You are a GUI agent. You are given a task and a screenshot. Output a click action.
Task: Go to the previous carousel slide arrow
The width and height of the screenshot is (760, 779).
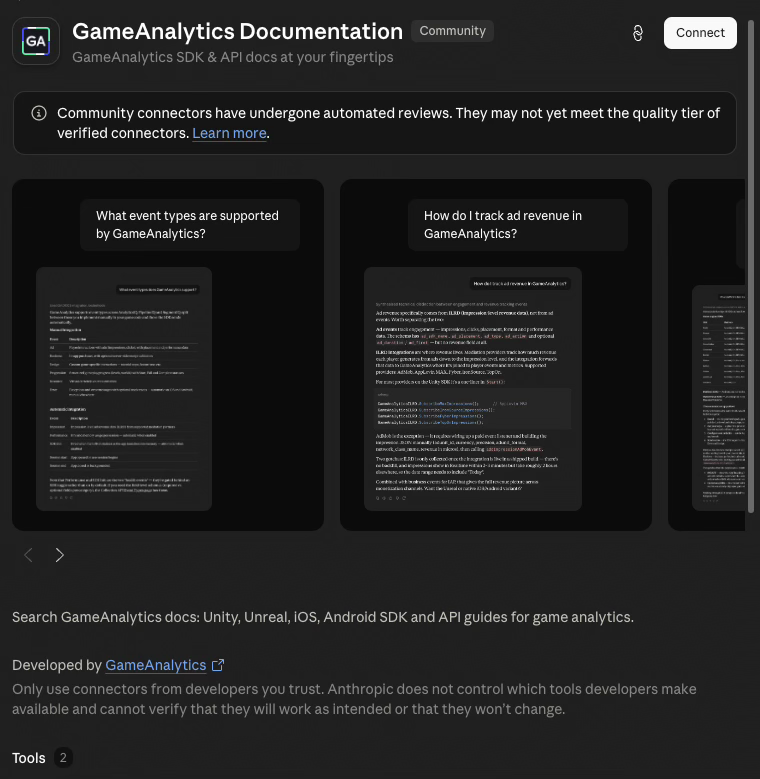[x=28, y=555]
